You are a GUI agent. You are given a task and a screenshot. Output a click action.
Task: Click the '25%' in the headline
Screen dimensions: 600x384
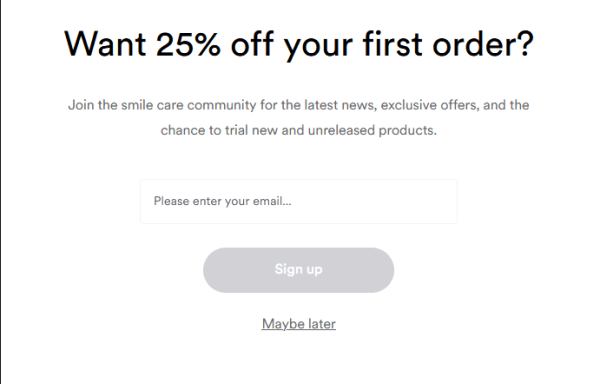pos(188,44)
